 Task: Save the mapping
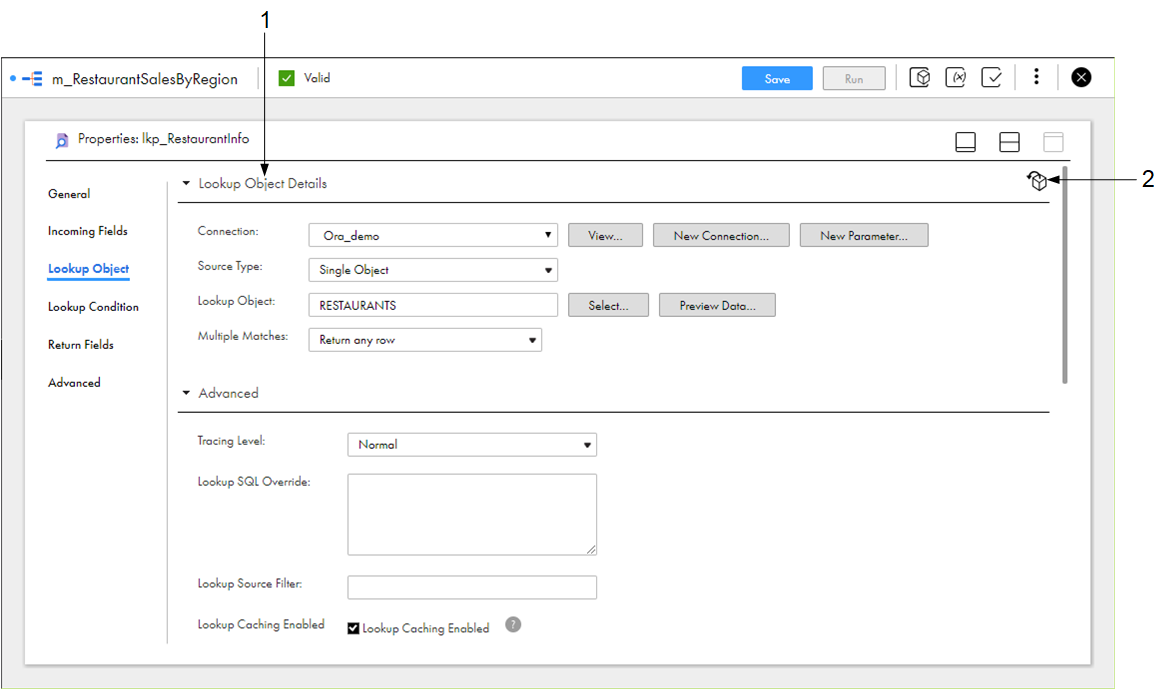tap(777, 78)
